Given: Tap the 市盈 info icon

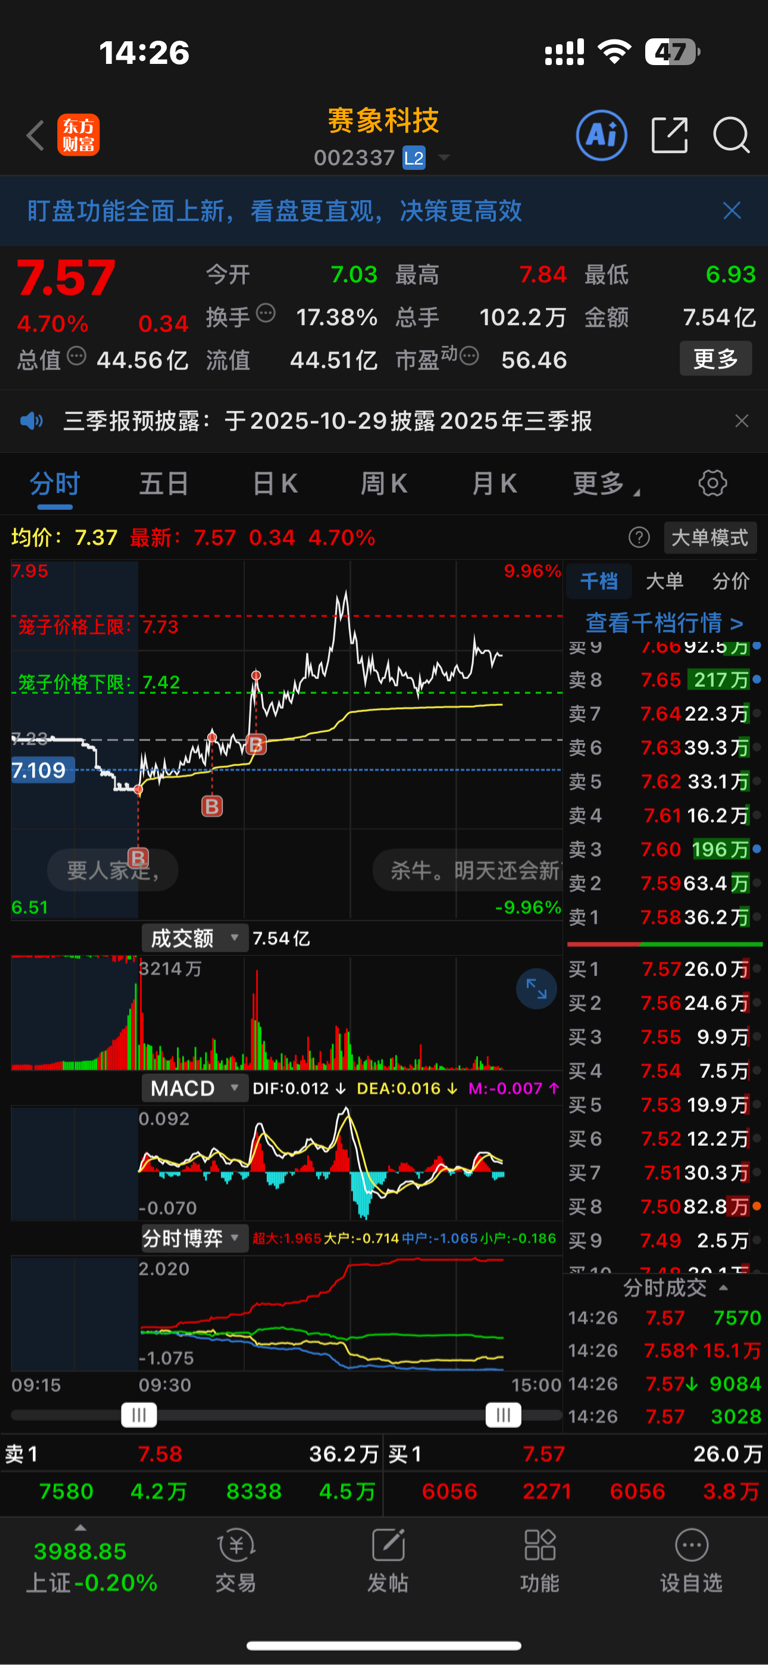Looking at the screenshot, I should [x=469, y=356].
